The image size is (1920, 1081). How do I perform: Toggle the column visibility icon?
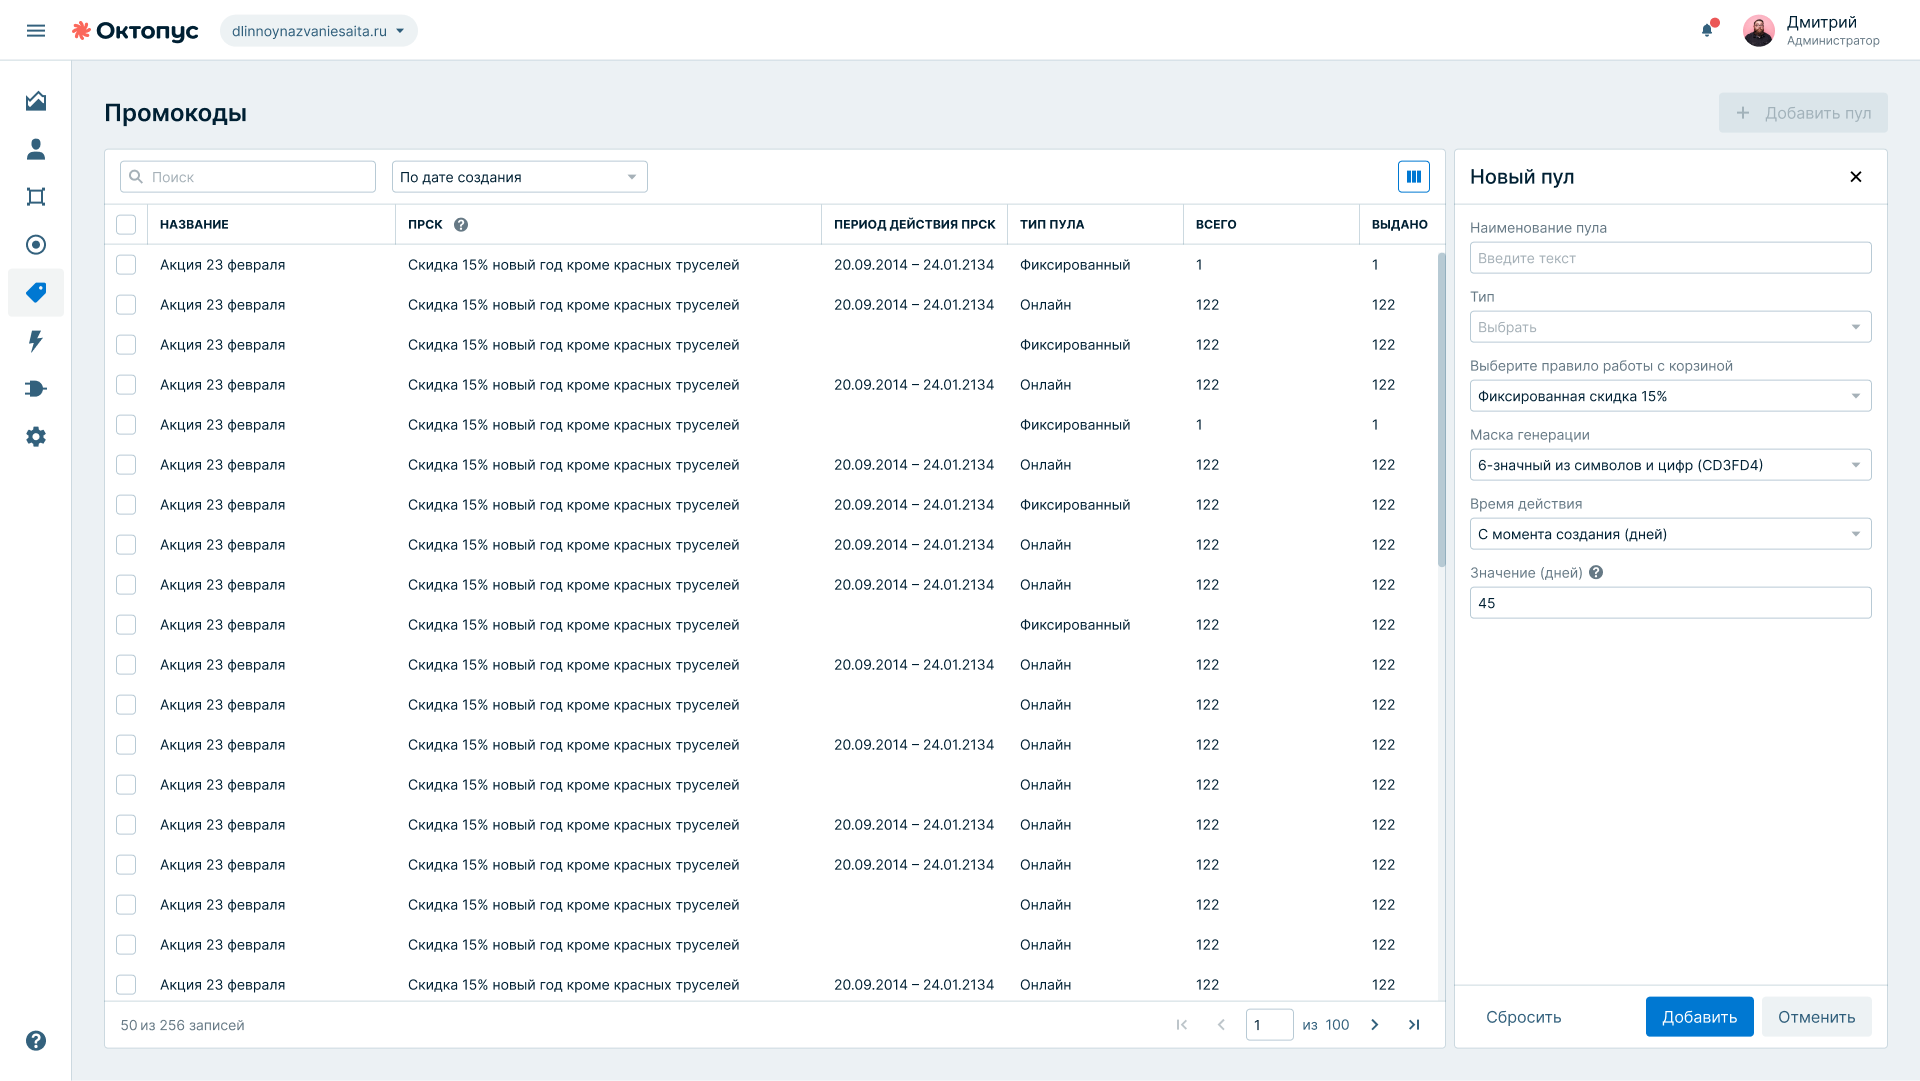click(x=1414, y=177)
